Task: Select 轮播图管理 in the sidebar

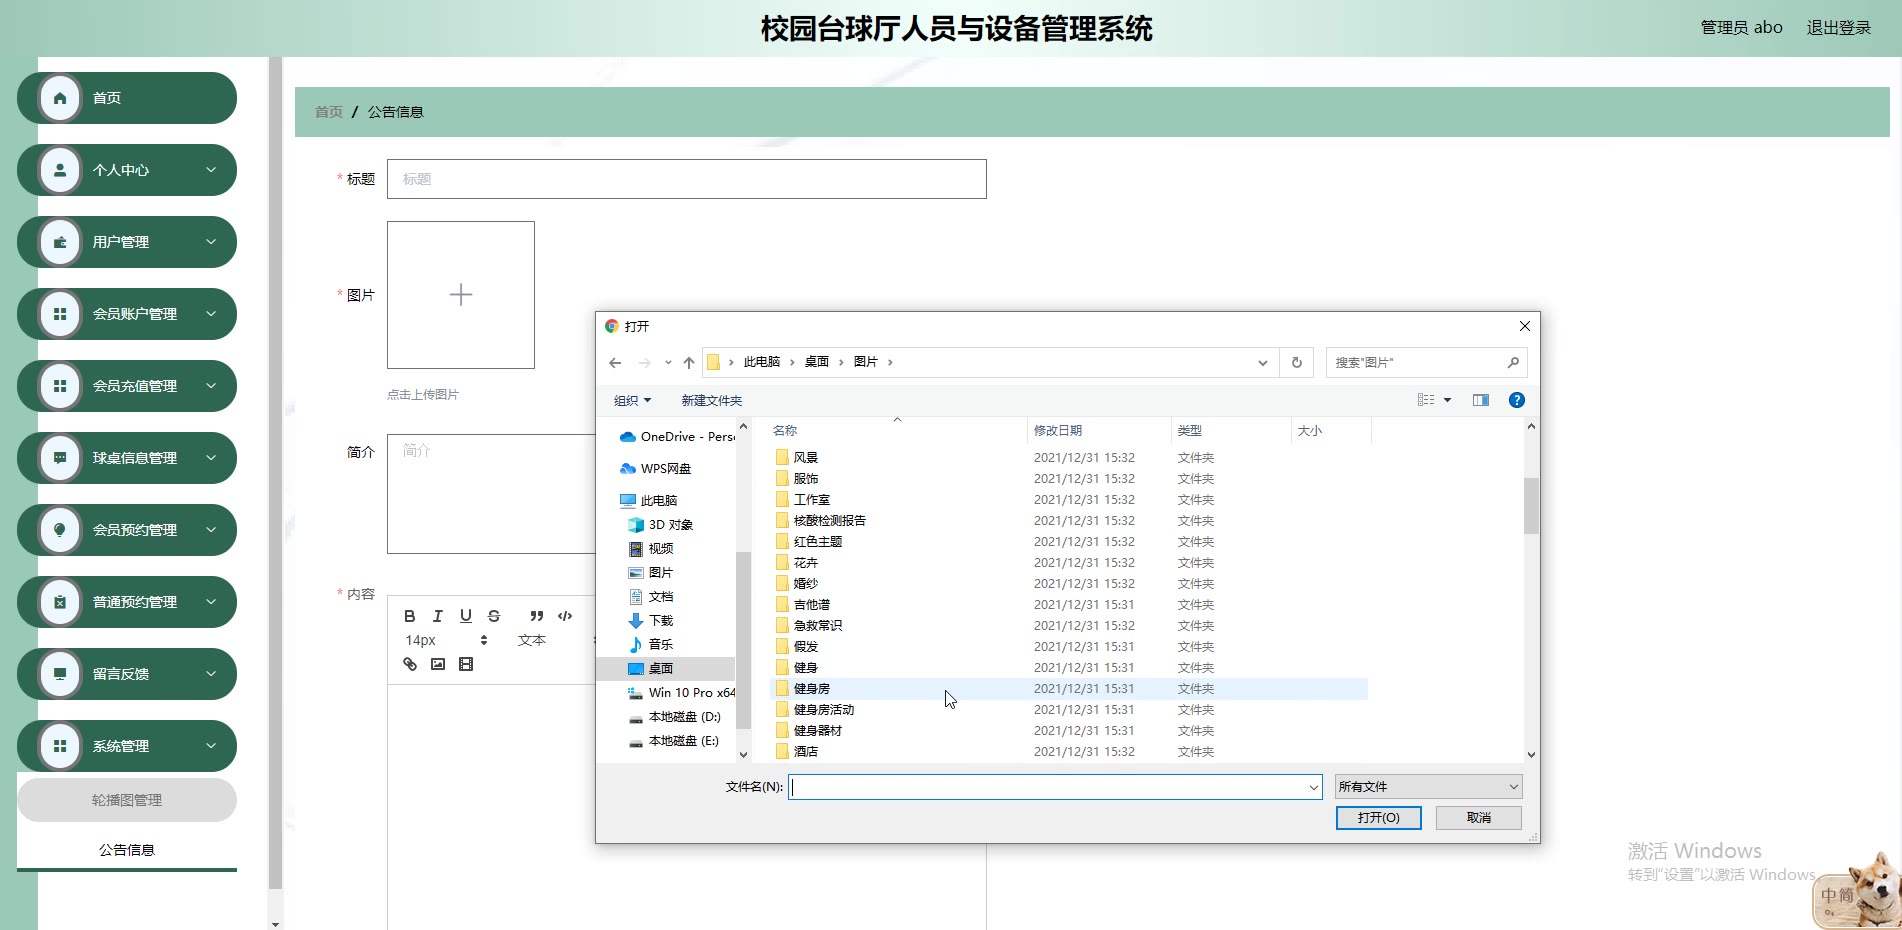Action: 127,800
